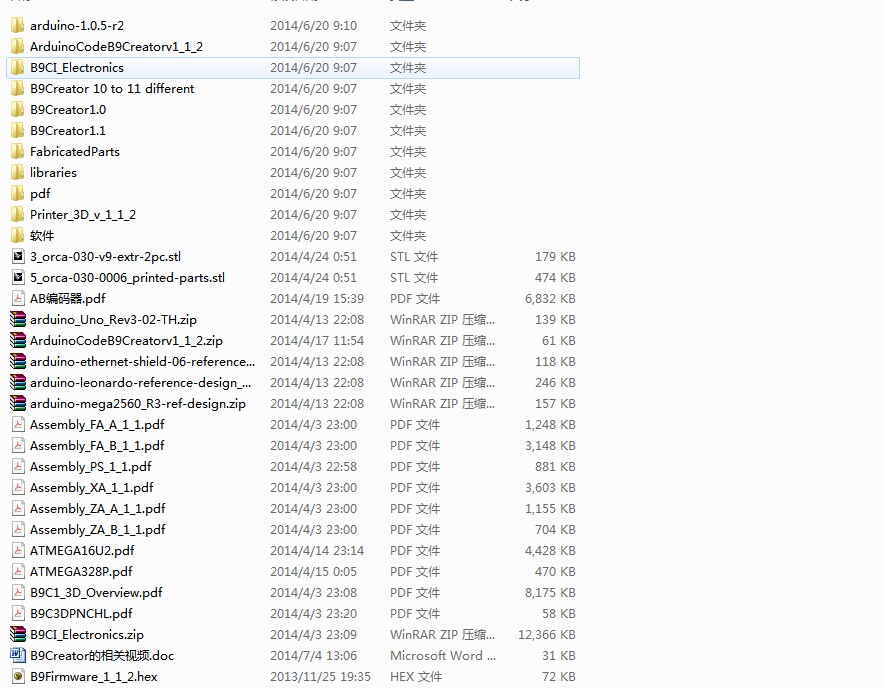Click the Word icon of B9Creator的相关视频.doc

pos(18,655)
